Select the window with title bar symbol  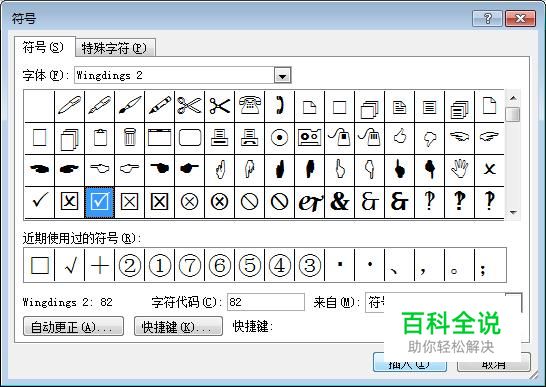pos(159,138)
